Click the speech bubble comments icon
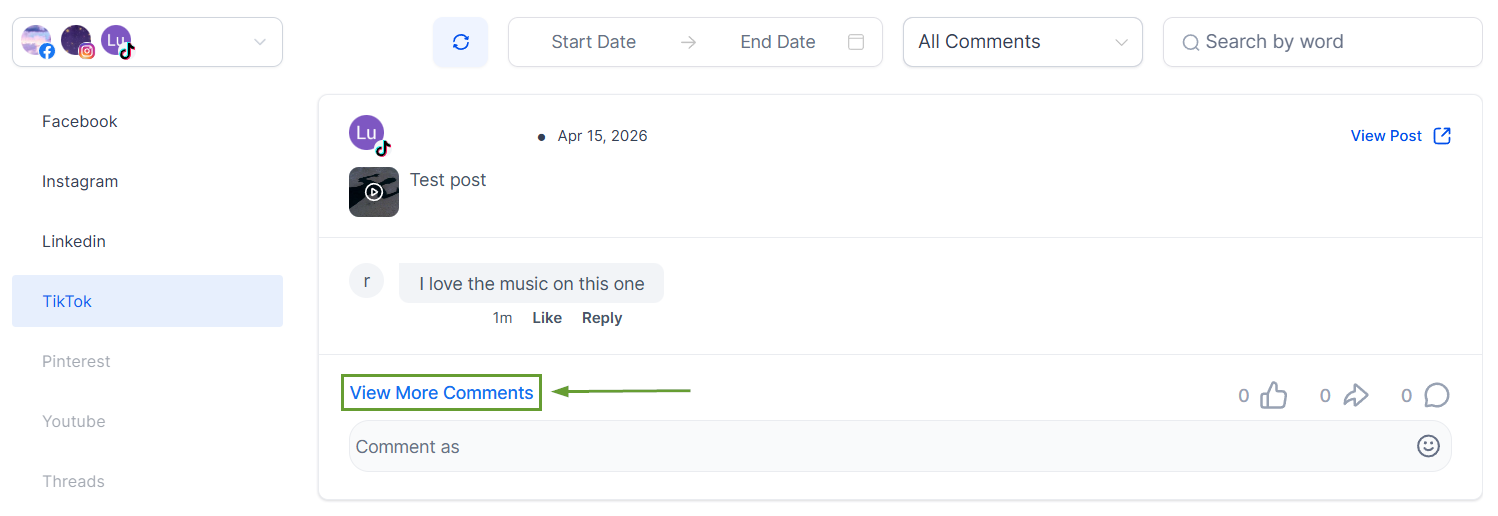Viewport: 1498px width, 516px height. click(x=1436, y=395)
